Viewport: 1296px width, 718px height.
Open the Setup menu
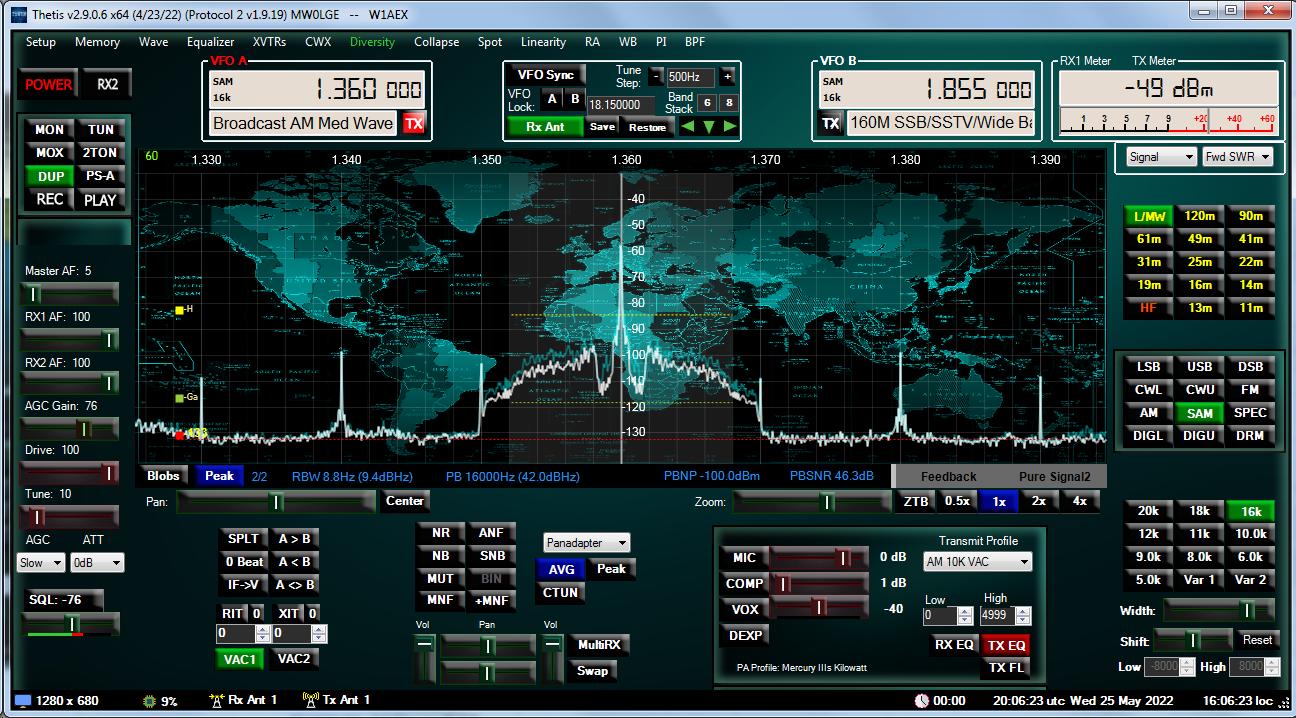pos(41,42)
